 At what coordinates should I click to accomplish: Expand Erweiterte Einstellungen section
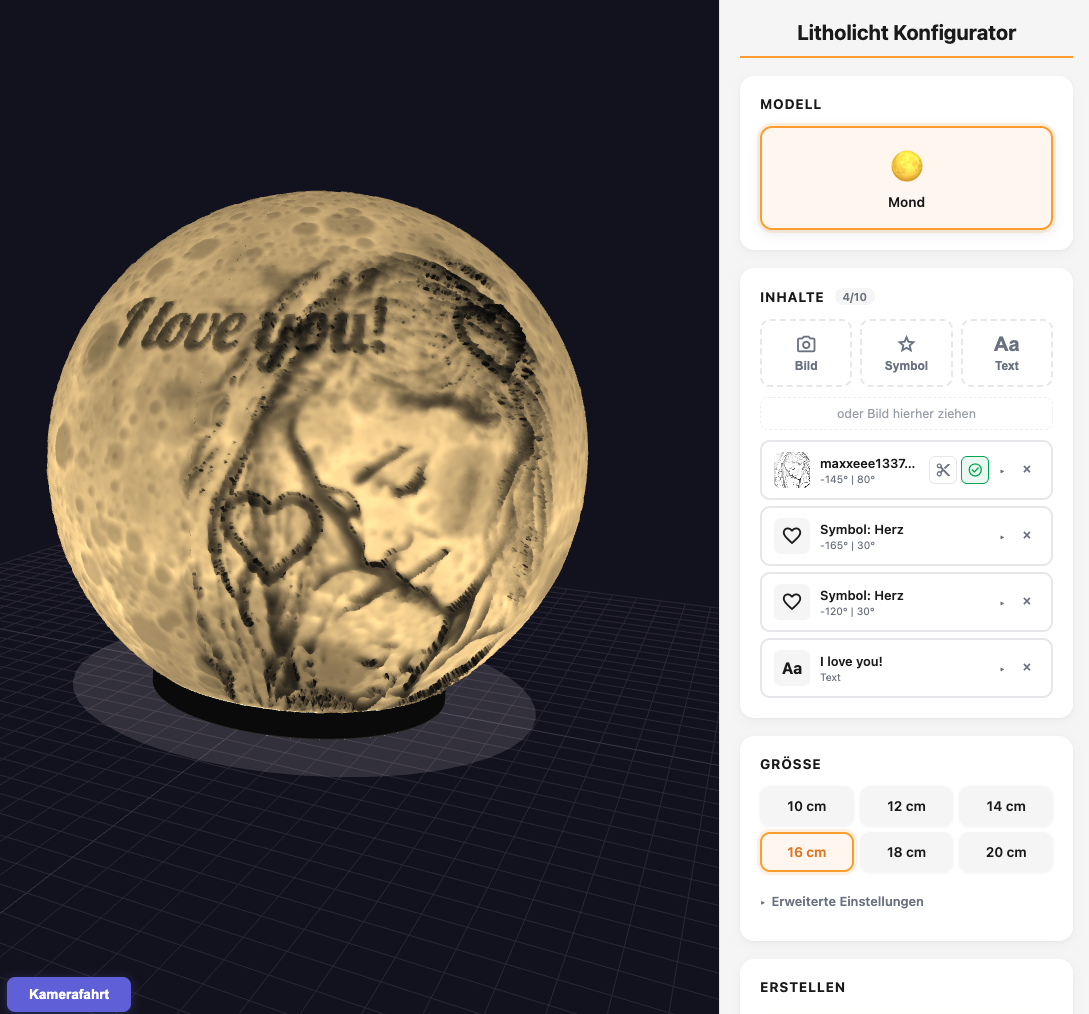(x=842, y=901)
